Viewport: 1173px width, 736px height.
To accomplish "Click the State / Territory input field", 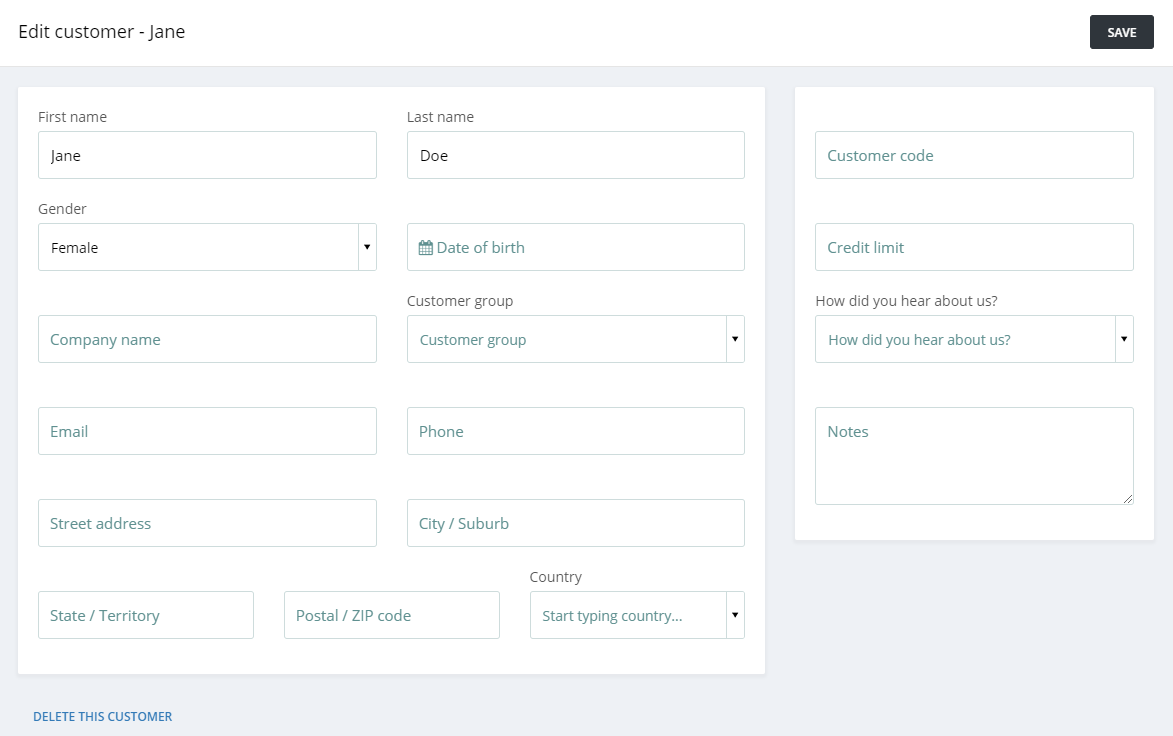I will point(146,615).
